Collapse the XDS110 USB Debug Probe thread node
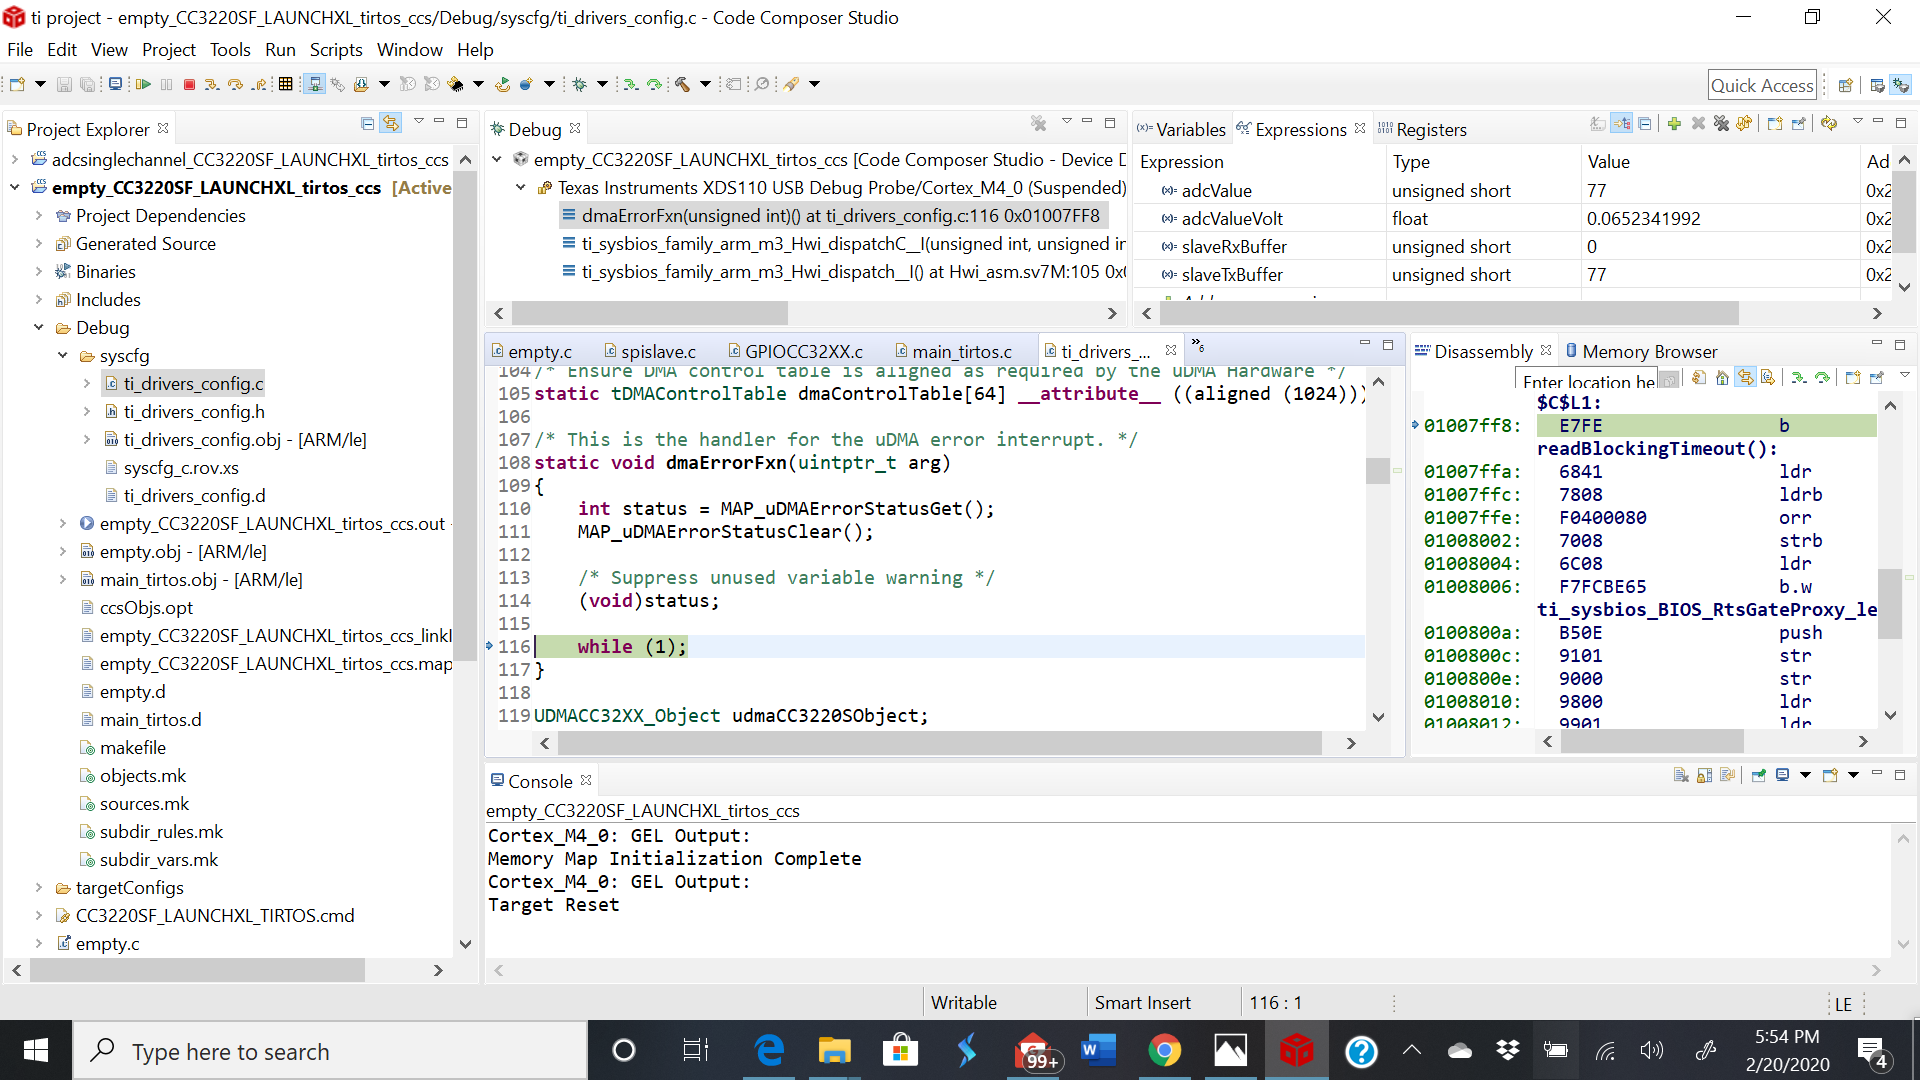 coord(521,188)
